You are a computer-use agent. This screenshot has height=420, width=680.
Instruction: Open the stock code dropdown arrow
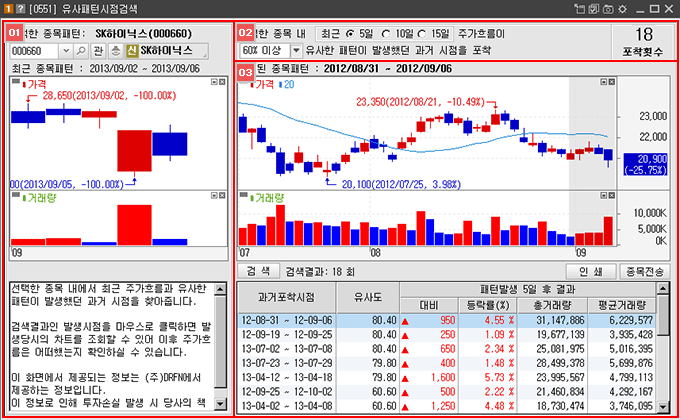coord(66,51)
